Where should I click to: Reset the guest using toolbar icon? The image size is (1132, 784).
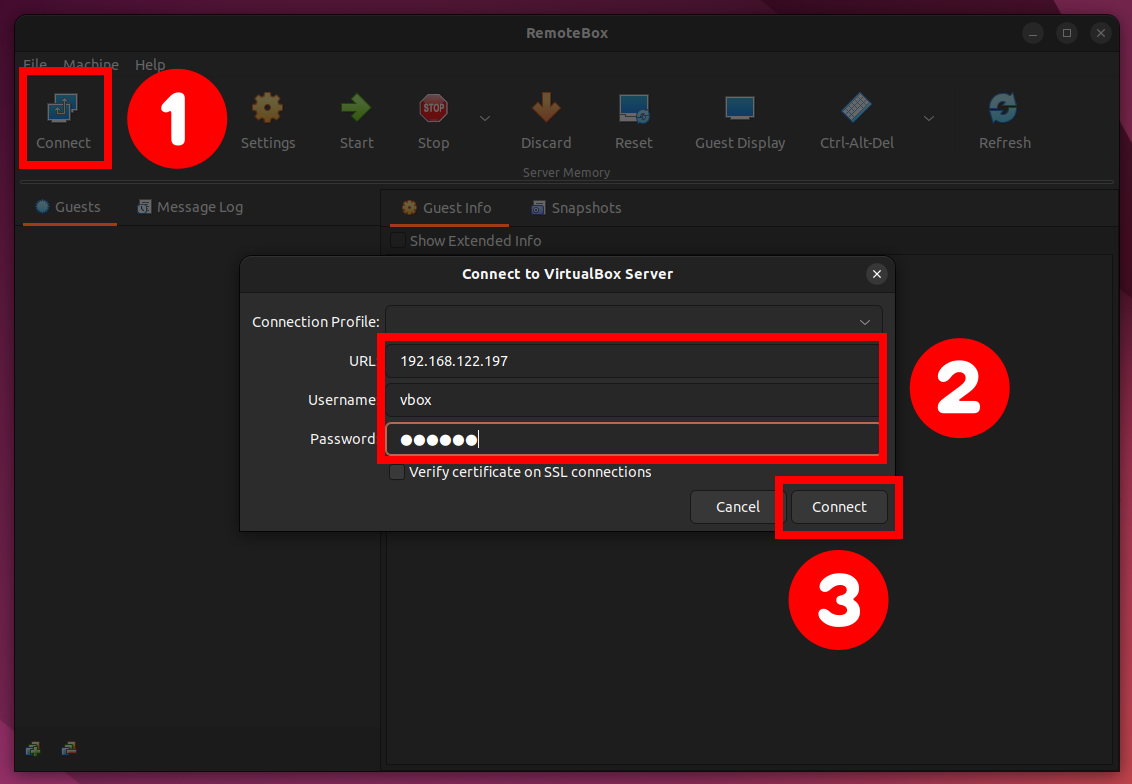[634, 108]
